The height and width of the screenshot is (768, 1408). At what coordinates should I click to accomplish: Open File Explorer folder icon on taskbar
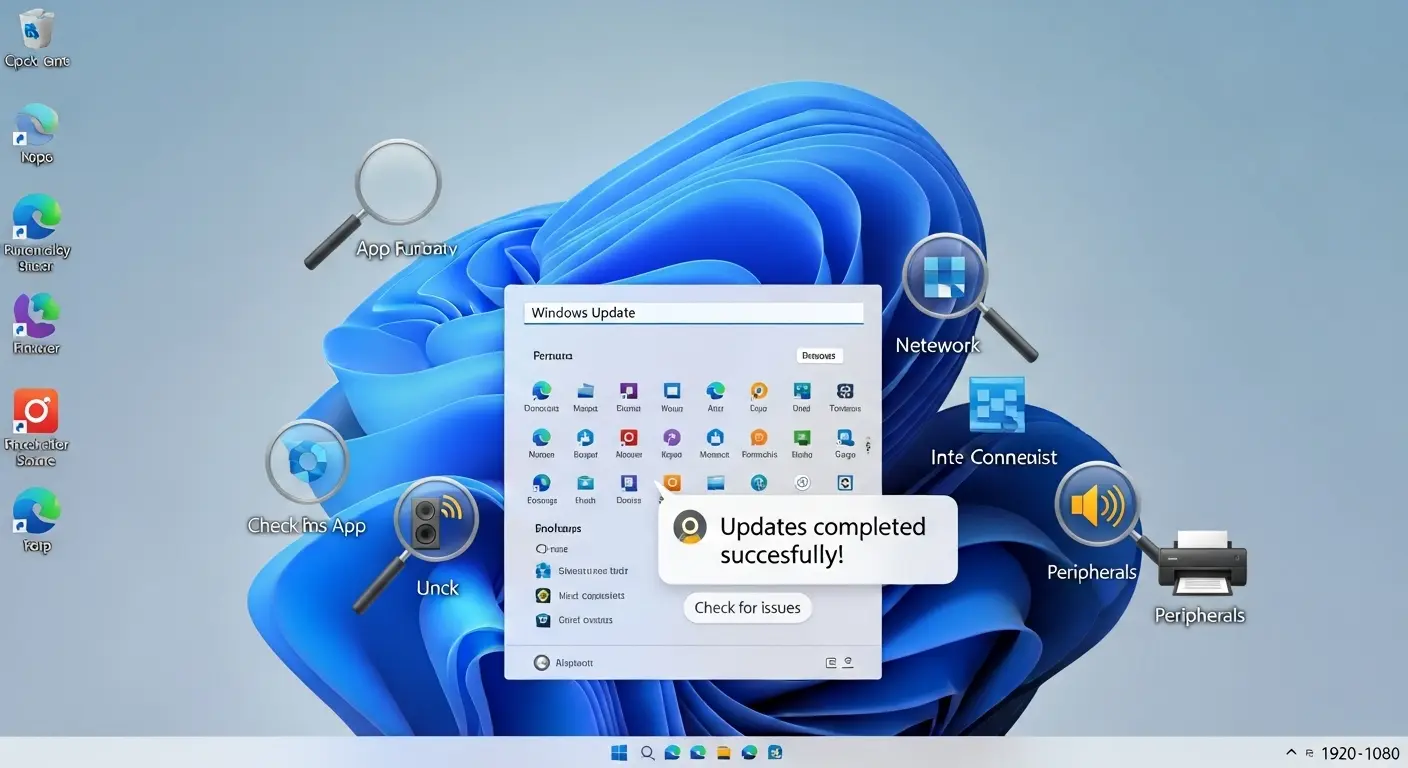[x=723, y=753]
